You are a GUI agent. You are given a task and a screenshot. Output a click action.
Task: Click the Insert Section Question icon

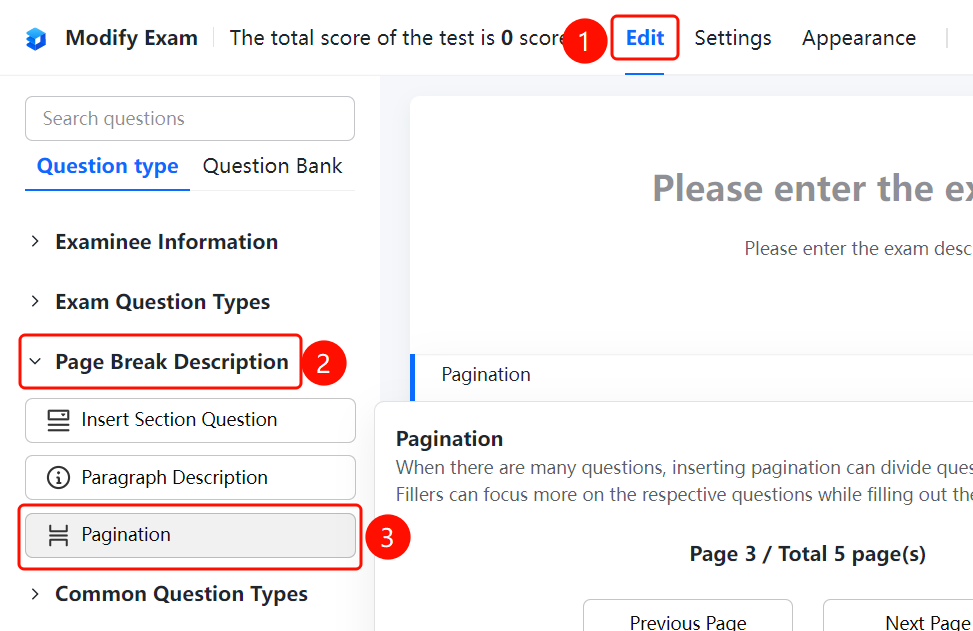tap(58, 420)
